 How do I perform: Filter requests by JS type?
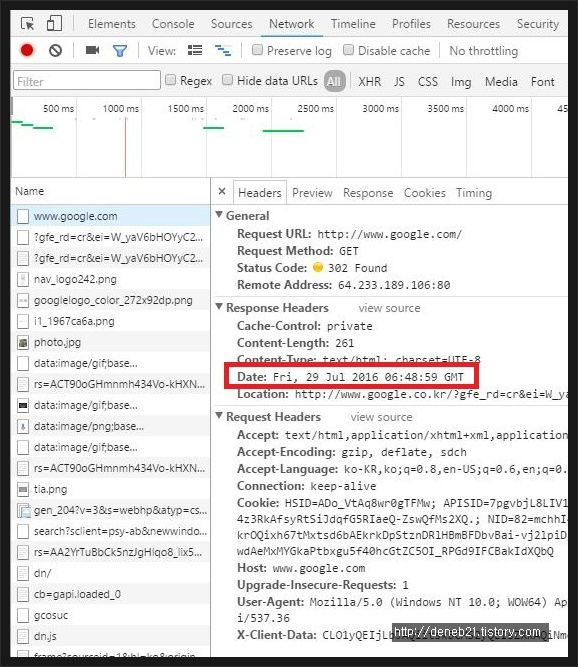399,81
